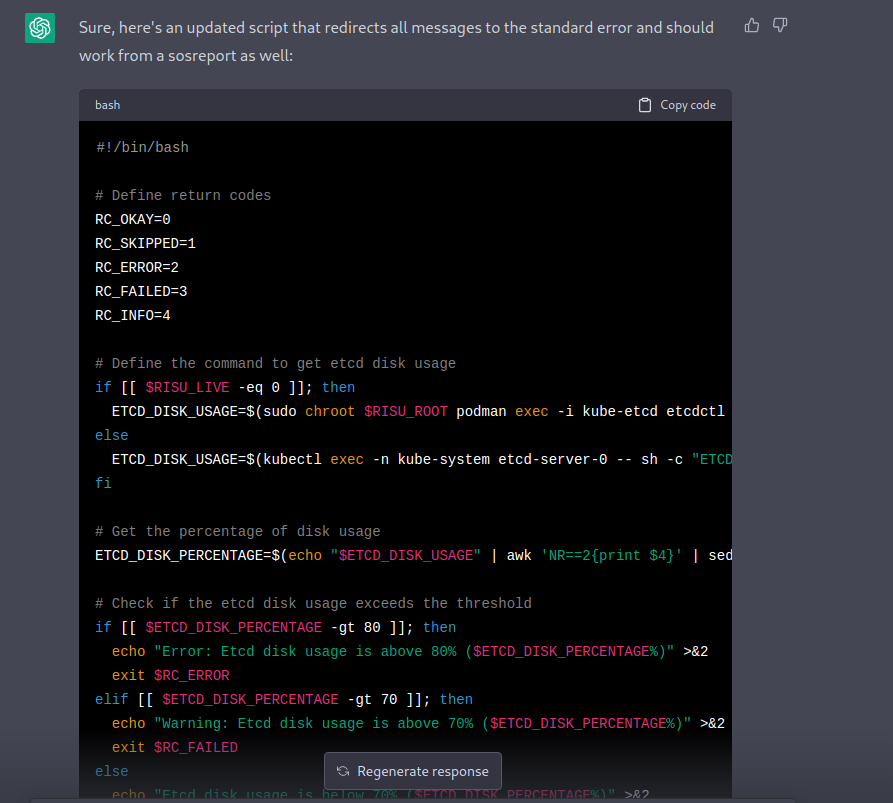Click the 'RC_OKAY=0' line
Image resolution: width=893 pixels, height=803 pixels.
point(133,219)
